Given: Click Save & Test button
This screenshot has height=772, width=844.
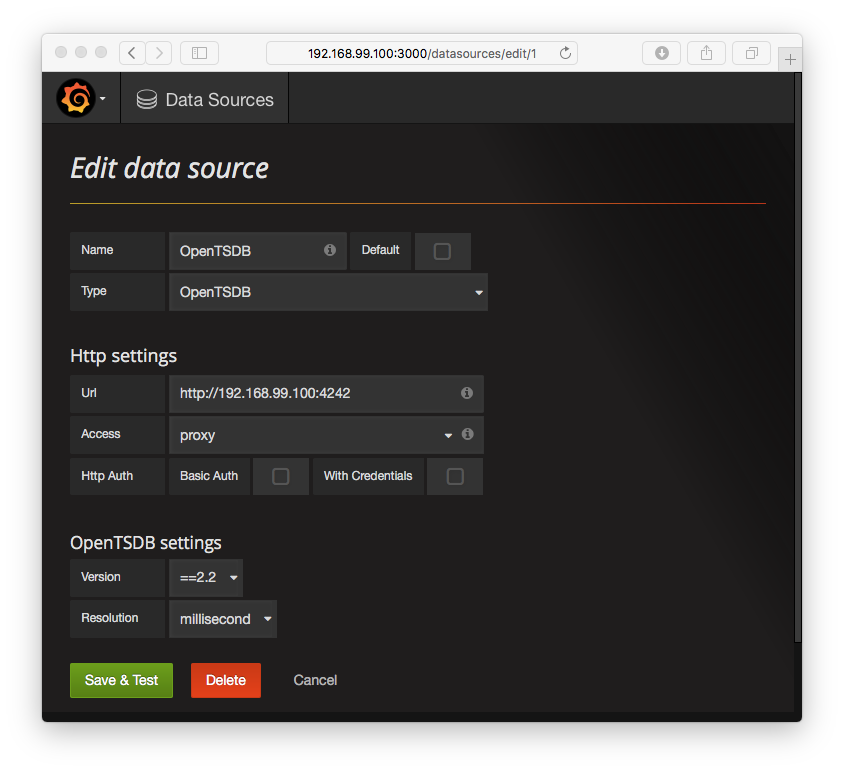Looking at the screenshot, I should pos(121,680).
